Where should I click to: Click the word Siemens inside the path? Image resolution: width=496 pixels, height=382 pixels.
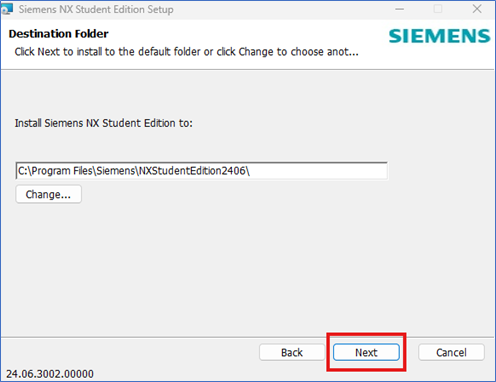[x=115, y=171]
